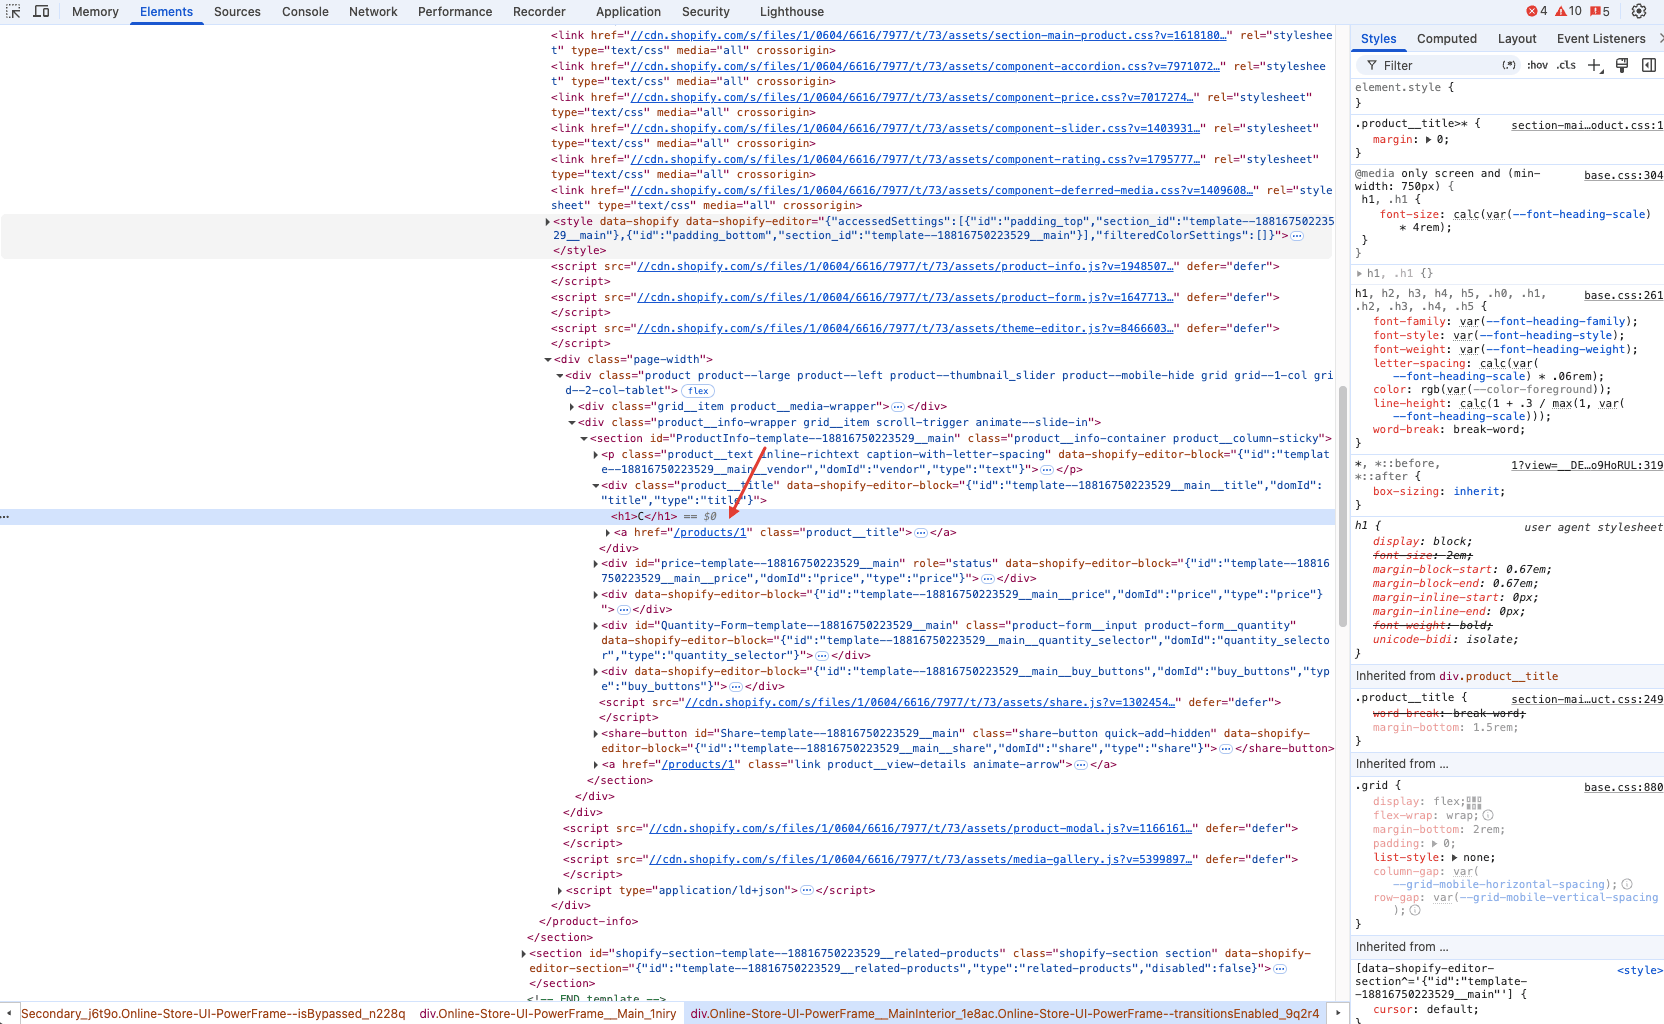Switch to the Computed styles tab
1664x1024 pixels.
tap(1446, 39)
